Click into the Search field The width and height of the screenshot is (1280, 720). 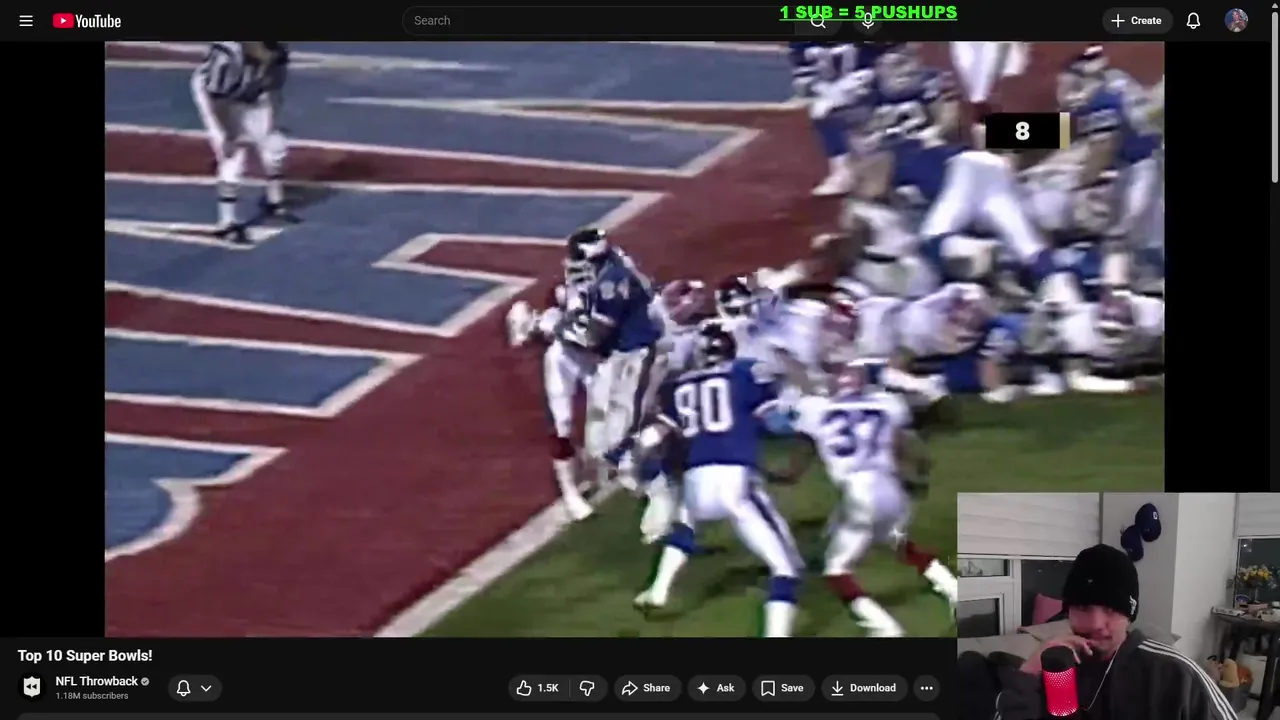click(x=598, y=20)
